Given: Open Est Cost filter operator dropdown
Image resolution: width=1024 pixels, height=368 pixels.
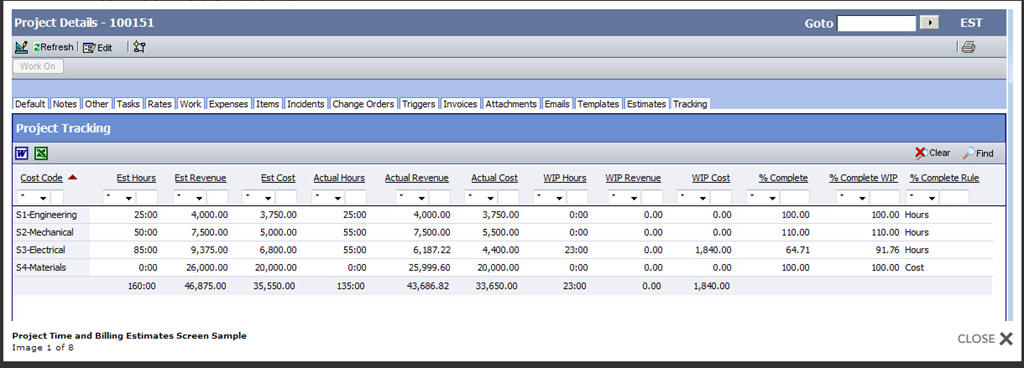Looking at the screenshot, I should (x=259, y=197).
